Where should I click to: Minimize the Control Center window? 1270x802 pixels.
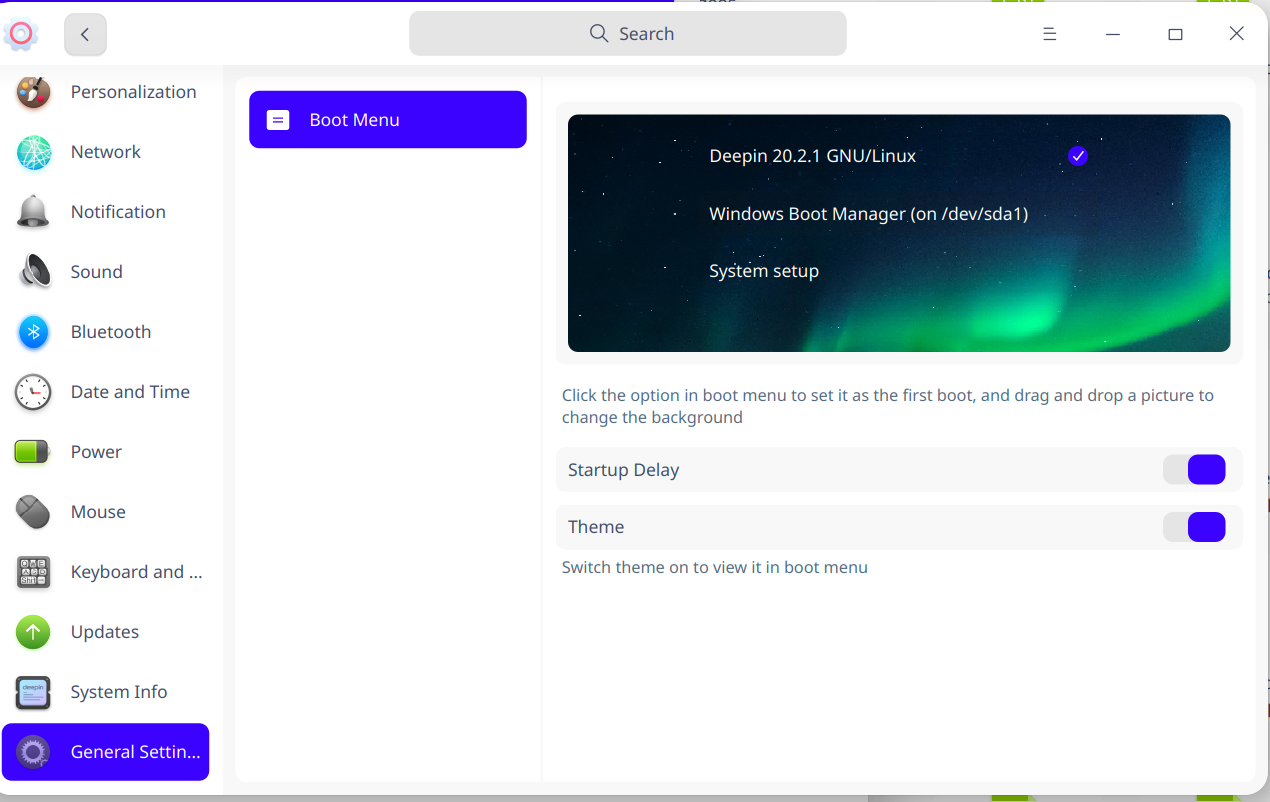point(1113,34)
